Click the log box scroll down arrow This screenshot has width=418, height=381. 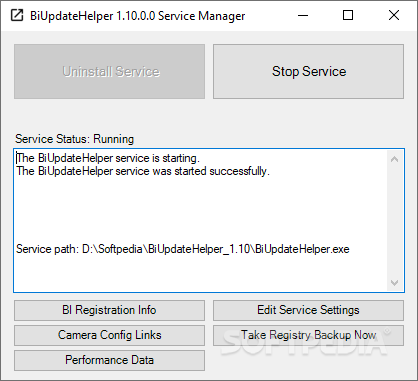click(x=395, y=283)
